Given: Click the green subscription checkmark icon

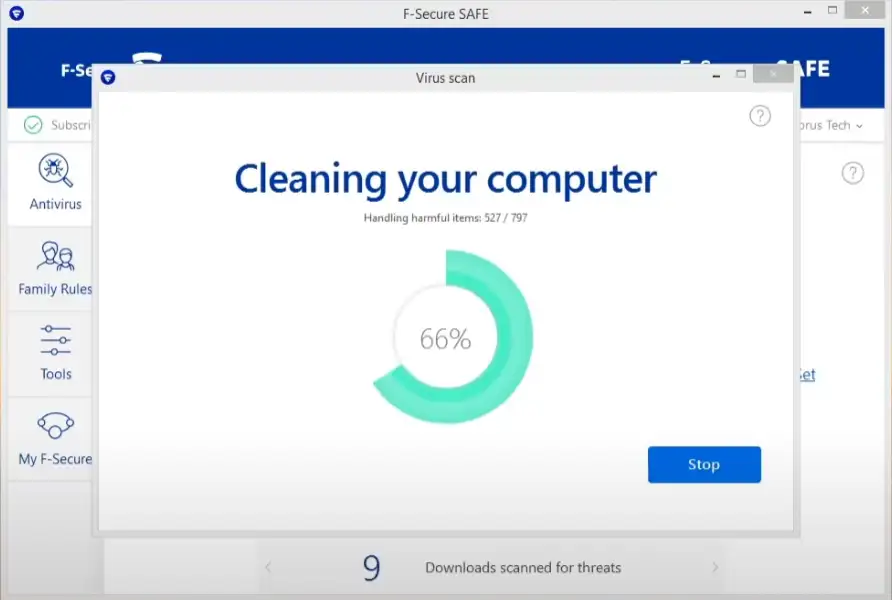Looking at the screenshot, I should tap(33, 125).
